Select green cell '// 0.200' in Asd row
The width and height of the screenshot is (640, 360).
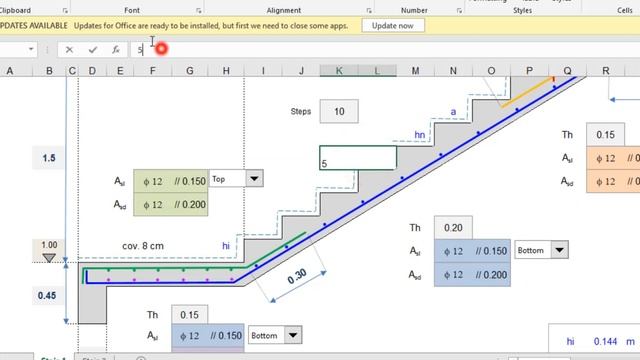[x=190, y=204]
